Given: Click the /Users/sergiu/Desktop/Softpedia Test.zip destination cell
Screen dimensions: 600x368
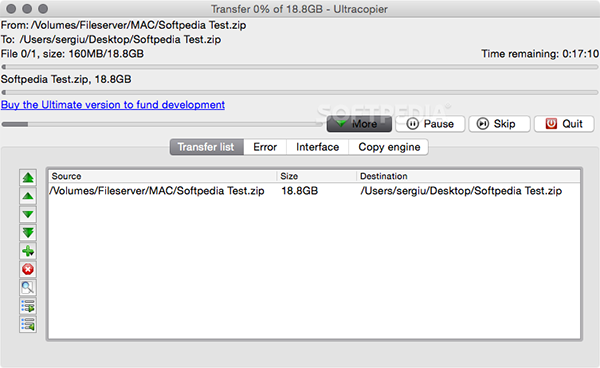Looking at the screenshot, I should click(x=461, y=191).
